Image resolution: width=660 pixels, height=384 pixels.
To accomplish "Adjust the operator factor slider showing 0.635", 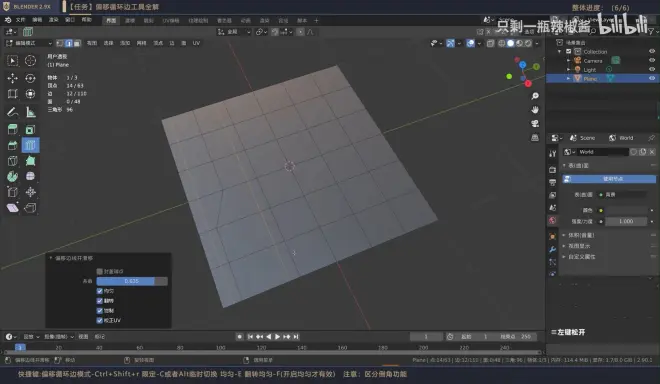I will tap(132, 281).
